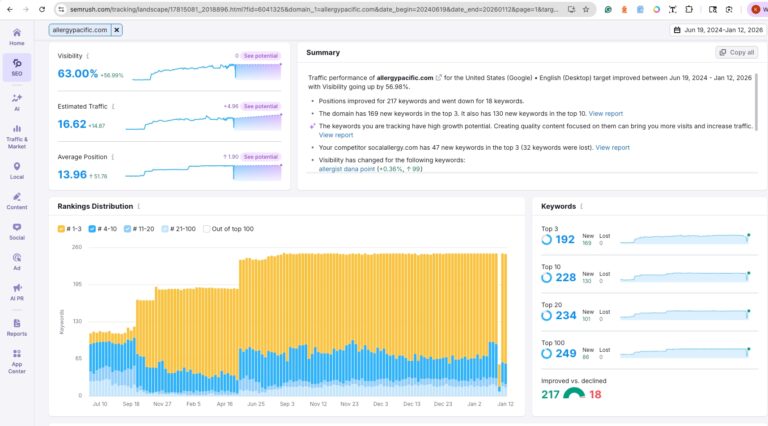Toggle the #21-100 legend checkbox
768x426 pixels.
pyautogui.click(x=165, y=229)
